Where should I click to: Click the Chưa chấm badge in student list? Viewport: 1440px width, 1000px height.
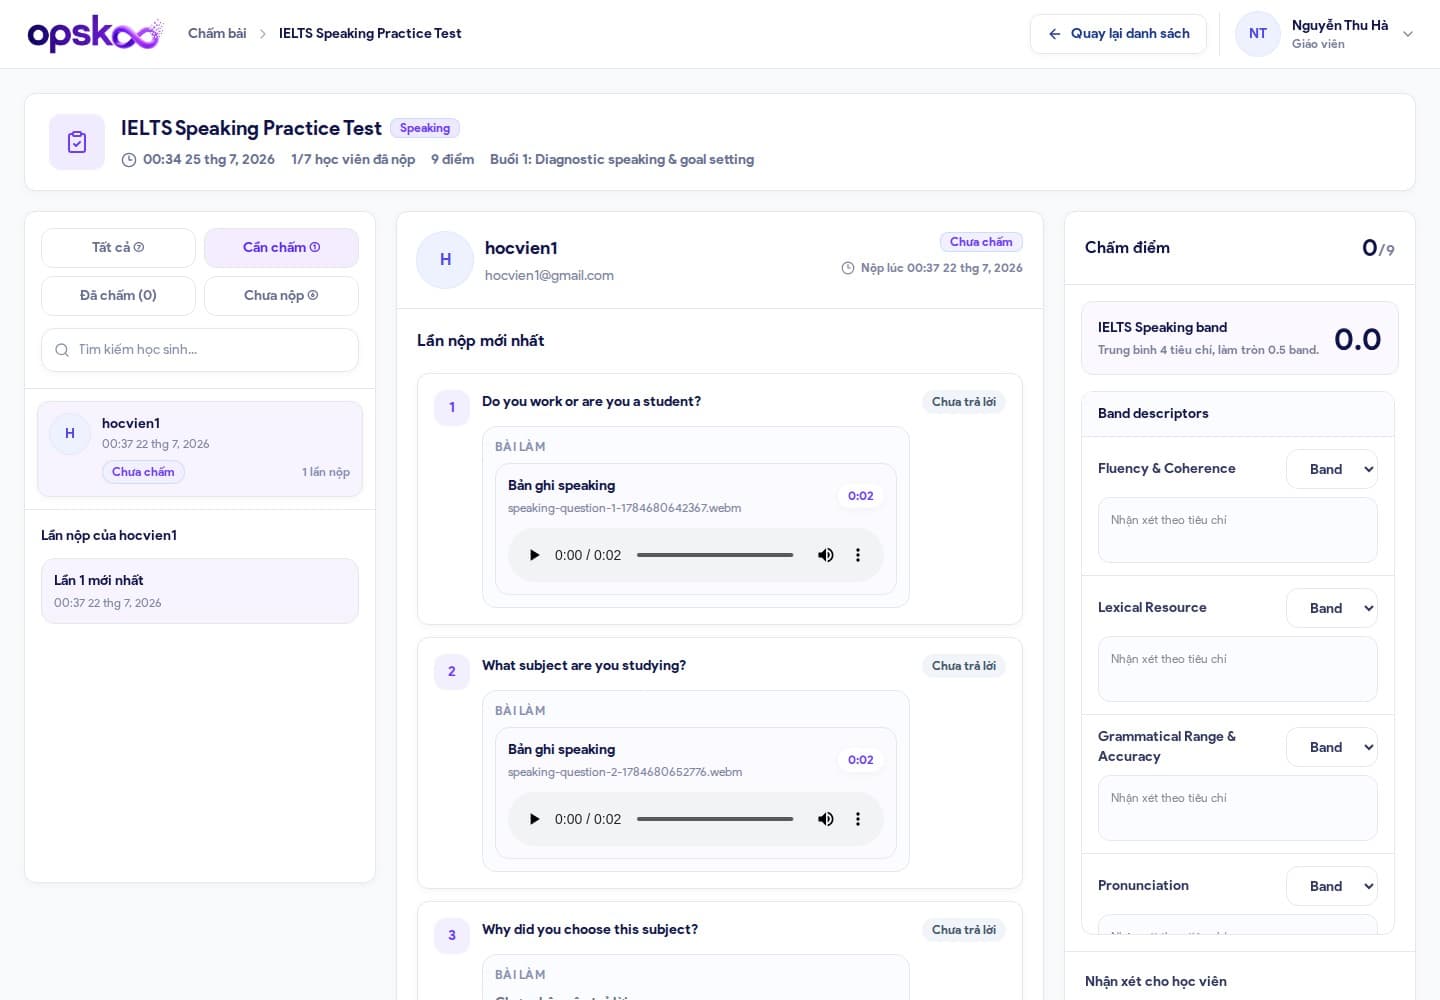143,472
